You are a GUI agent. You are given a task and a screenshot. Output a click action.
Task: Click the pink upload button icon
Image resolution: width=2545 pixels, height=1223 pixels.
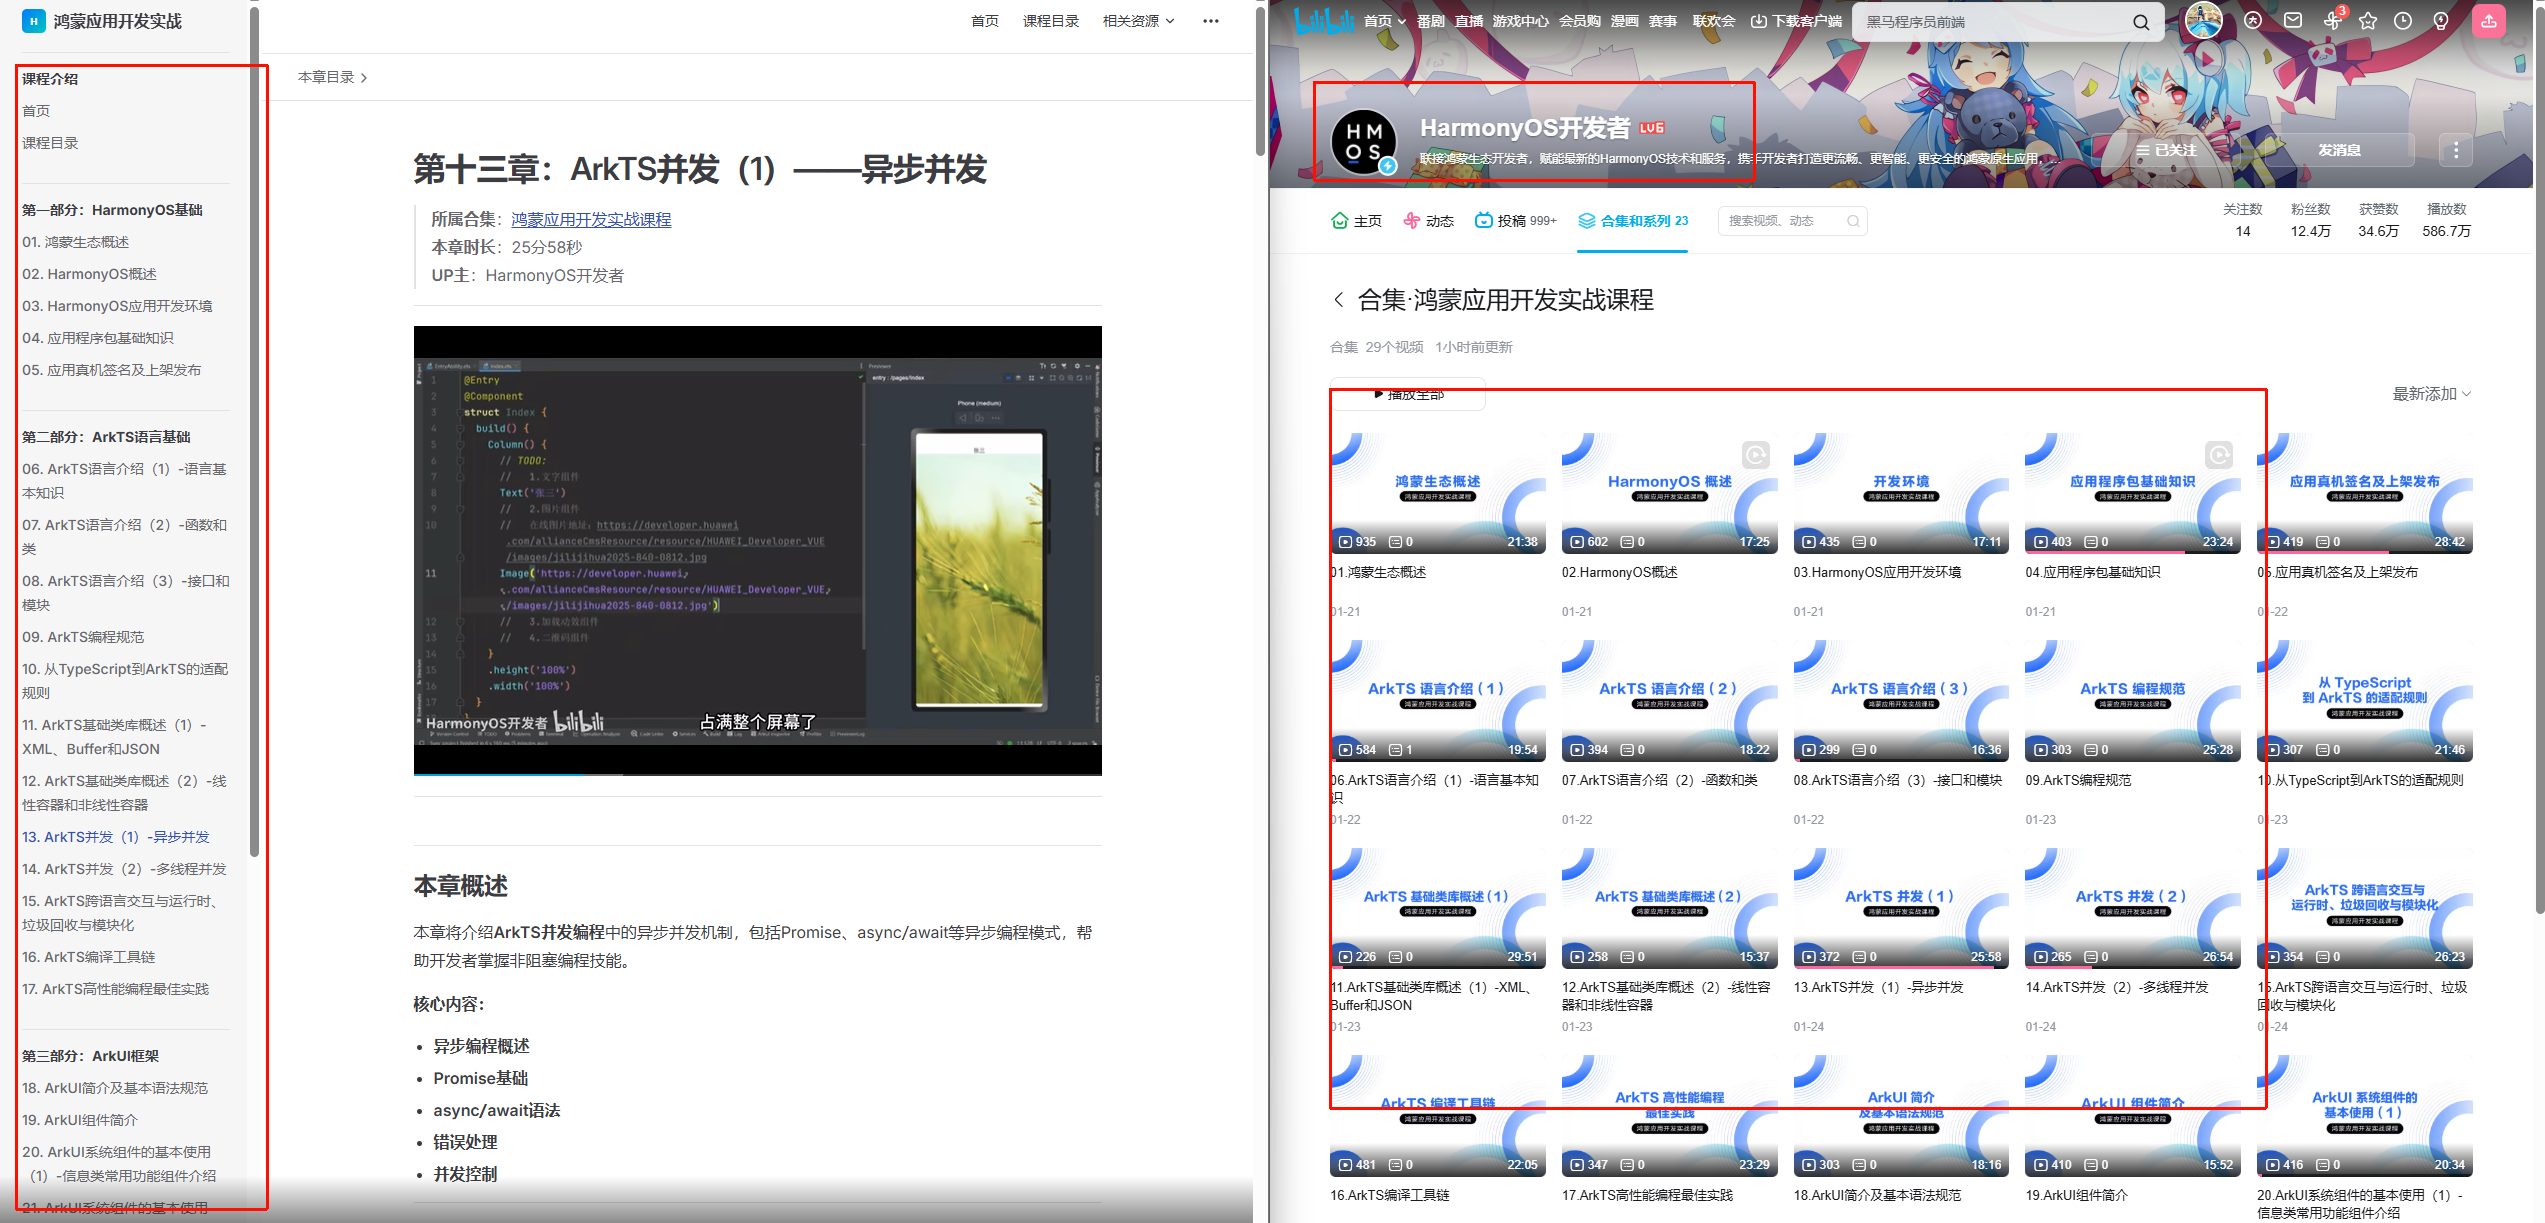pos(2488,21)
